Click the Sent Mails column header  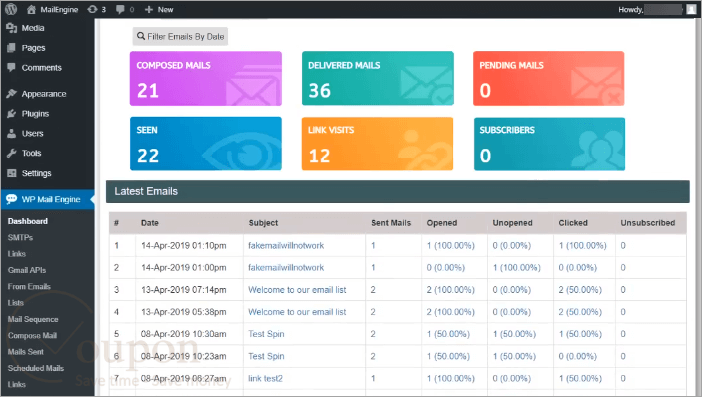tap(391, 223)
